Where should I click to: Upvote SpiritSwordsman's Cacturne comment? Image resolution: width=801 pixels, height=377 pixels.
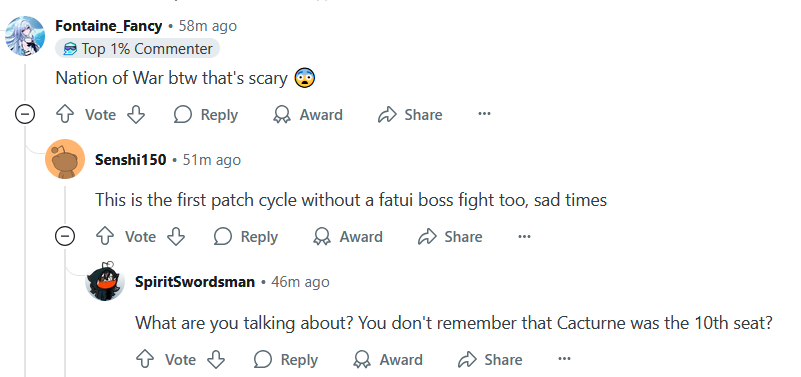pyautogui.click(x=145, y=359)
